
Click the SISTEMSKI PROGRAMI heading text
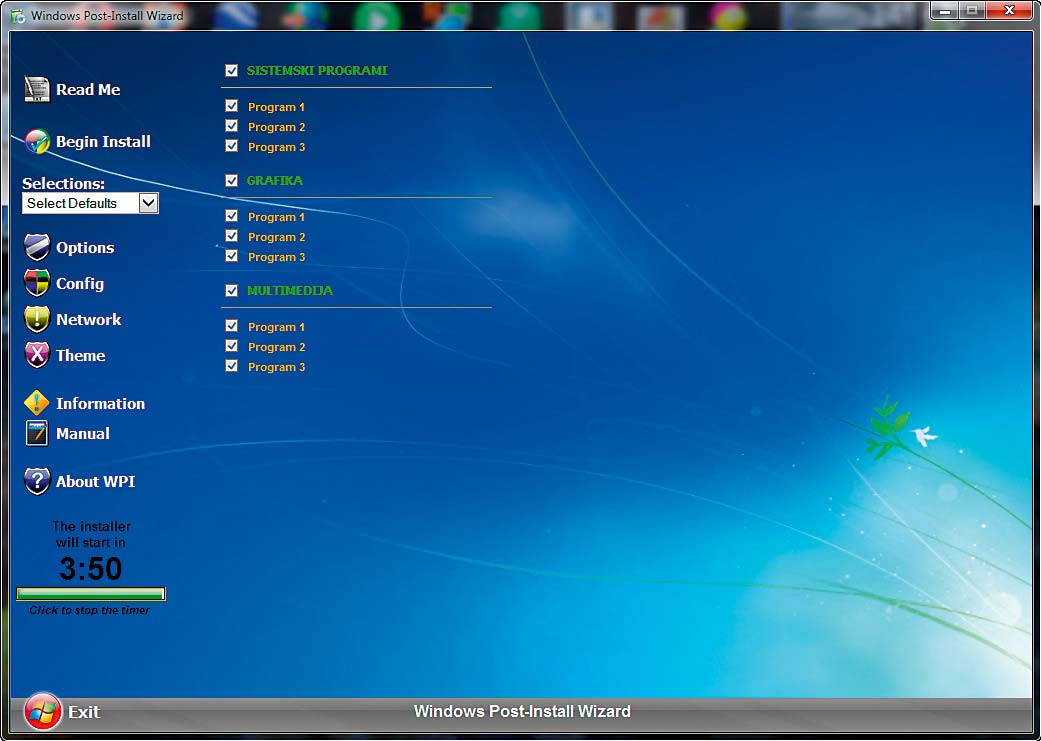317,70
